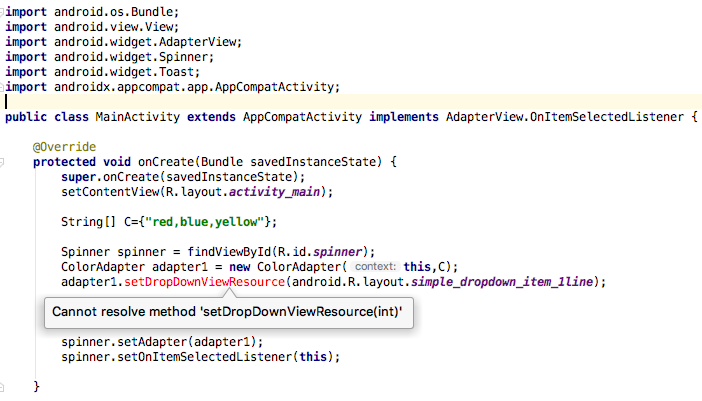Click import android.widget.AdapterView line

point(124,42)
